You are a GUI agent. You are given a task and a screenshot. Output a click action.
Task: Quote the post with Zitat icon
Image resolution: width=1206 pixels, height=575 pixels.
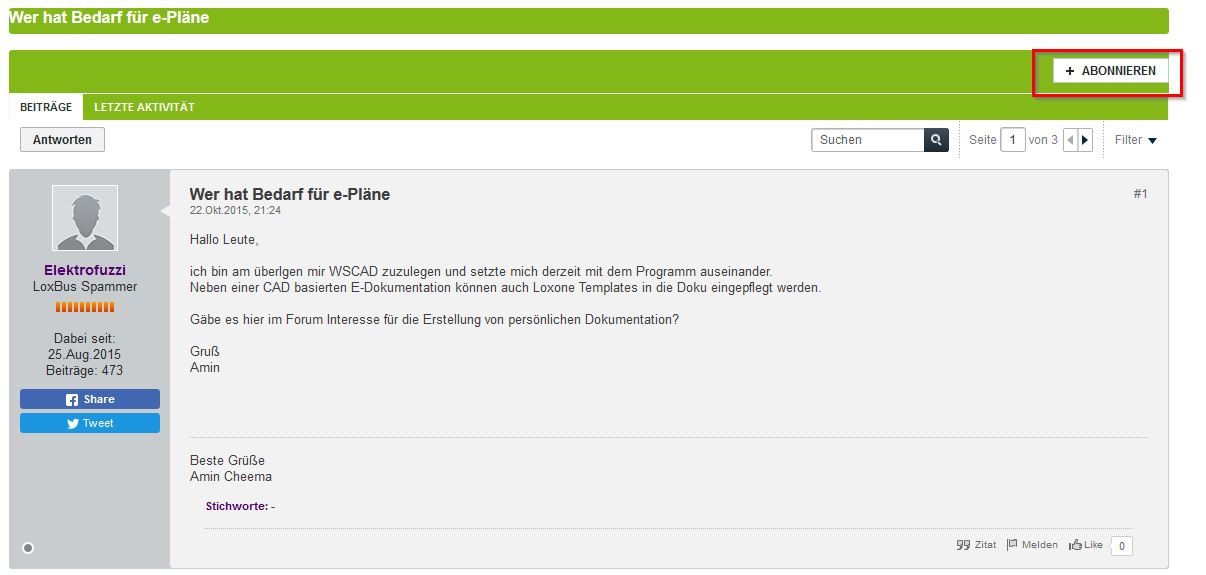pos(976,545)
